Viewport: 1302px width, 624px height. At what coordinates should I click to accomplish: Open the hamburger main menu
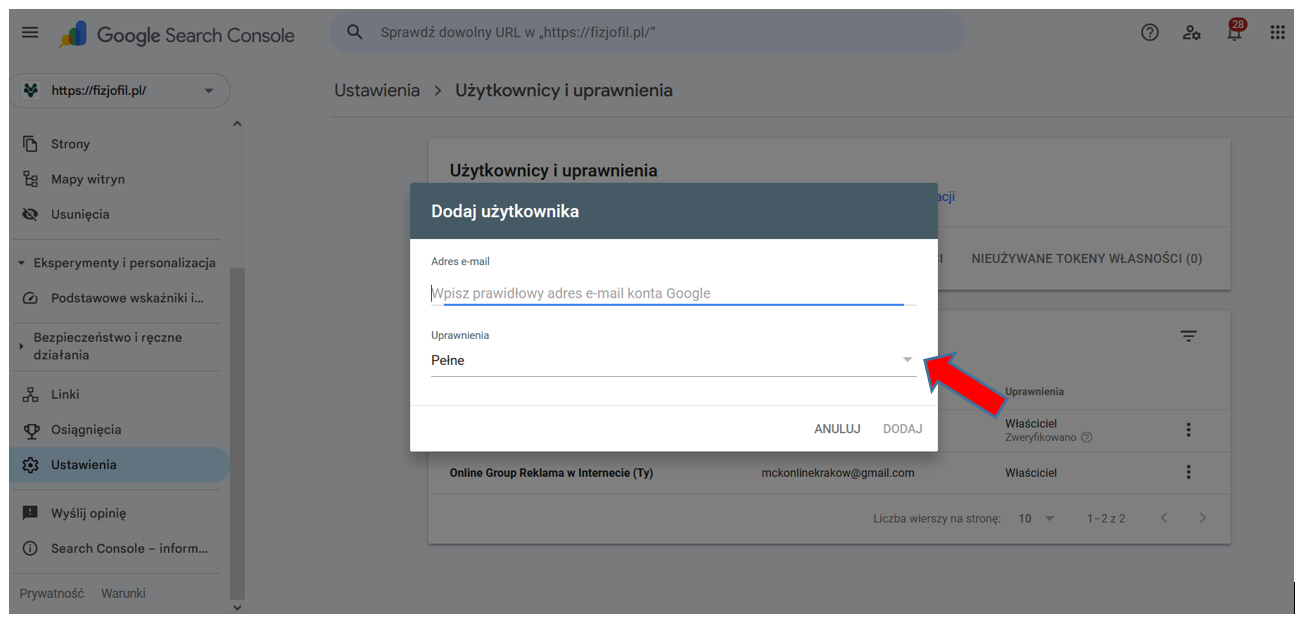(x=30, y=33)
